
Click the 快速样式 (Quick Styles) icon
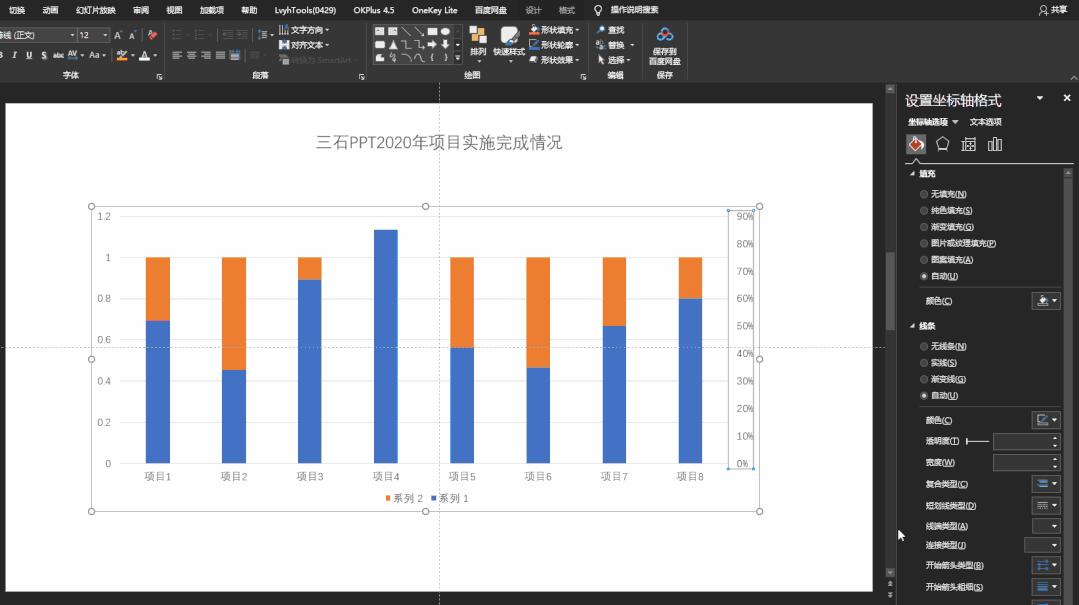(509, 40)
